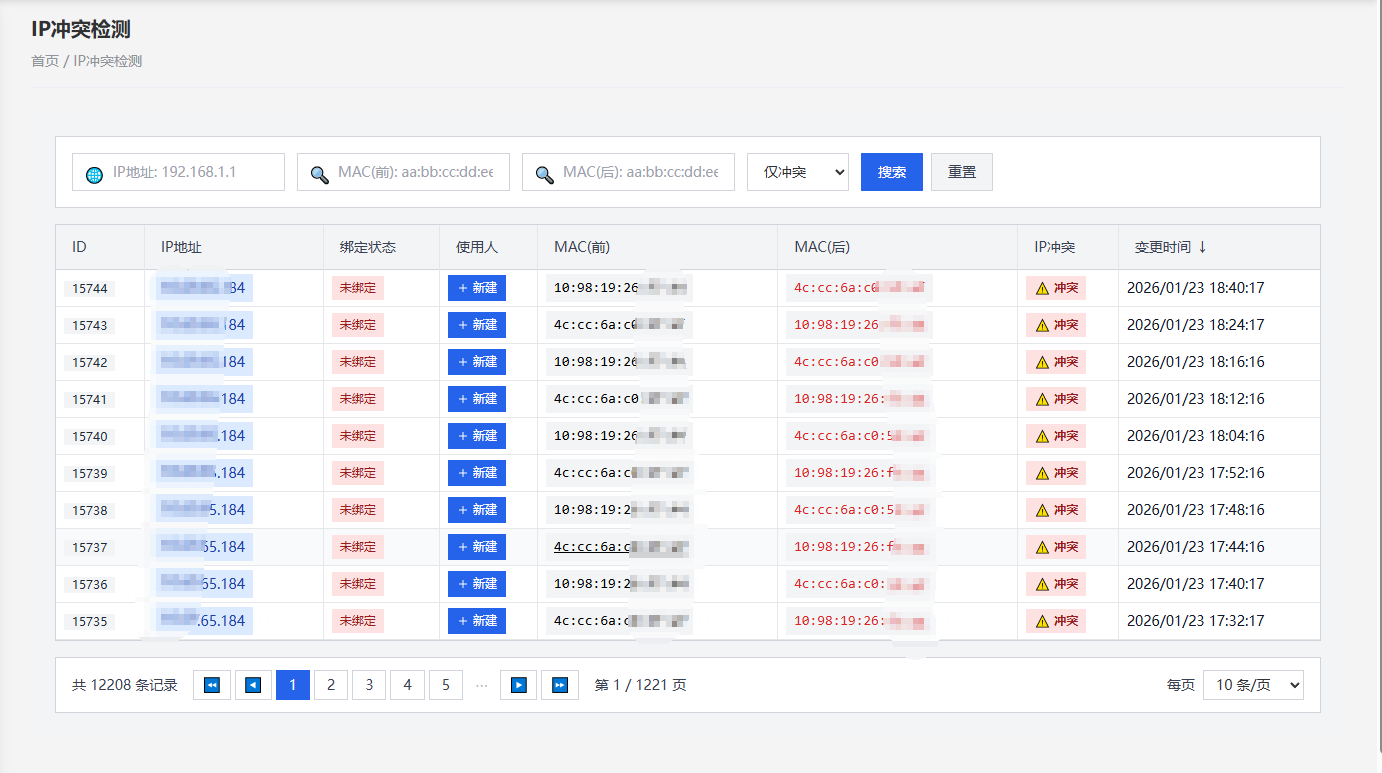Click the previous page arrow icon
The width and height of the screenshot is (1382, 773).
tap(253, 685)
